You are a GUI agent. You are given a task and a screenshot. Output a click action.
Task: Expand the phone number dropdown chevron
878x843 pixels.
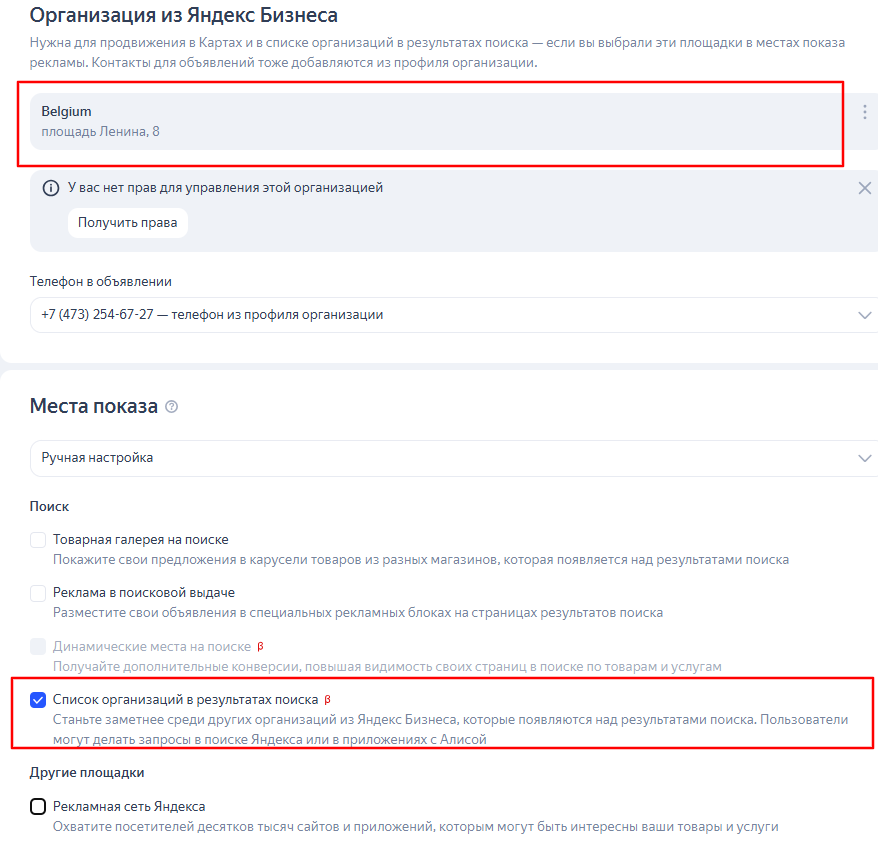tap(865, 315)
